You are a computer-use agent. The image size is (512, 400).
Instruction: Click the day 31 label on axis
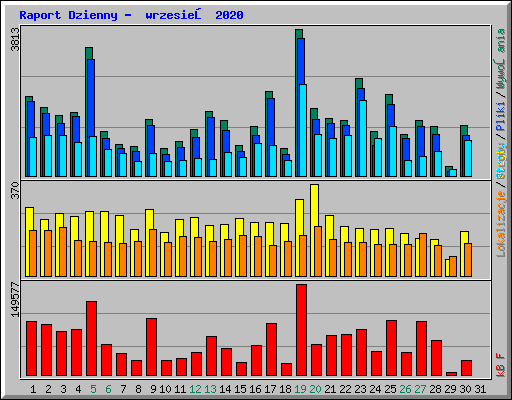point(480,389)
